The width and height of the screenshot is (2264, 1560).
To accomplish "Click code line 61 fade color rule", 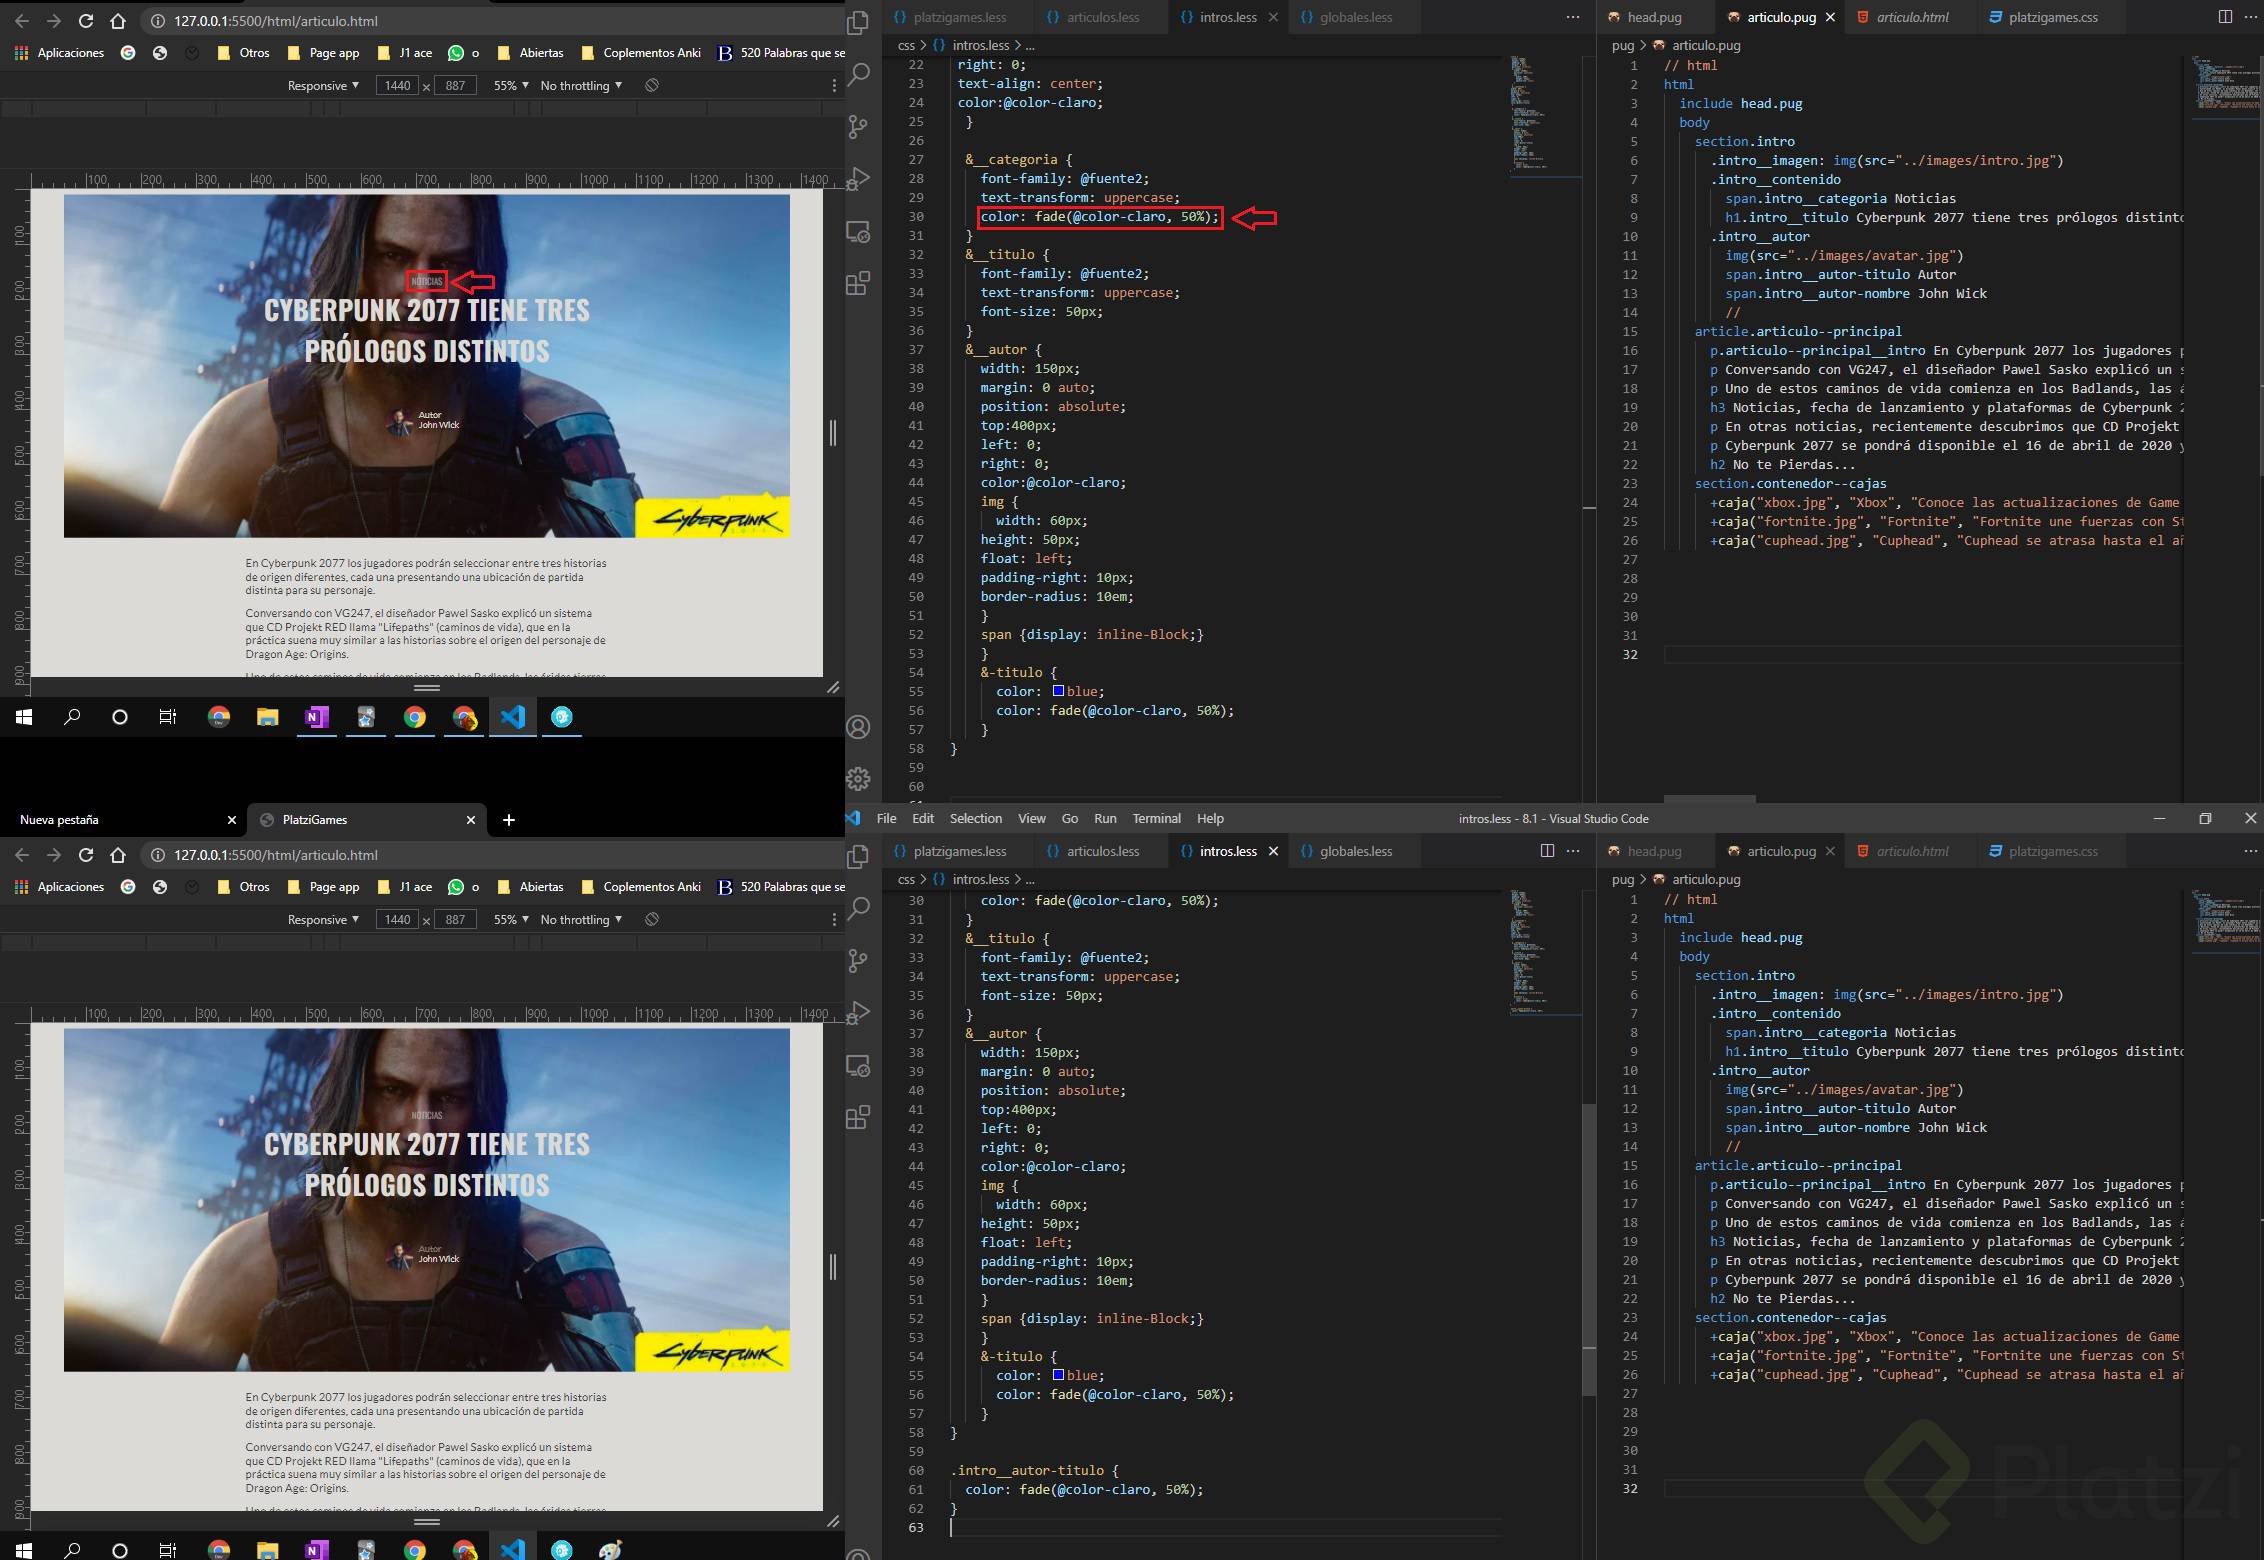I will [x=1084, y=1489].
